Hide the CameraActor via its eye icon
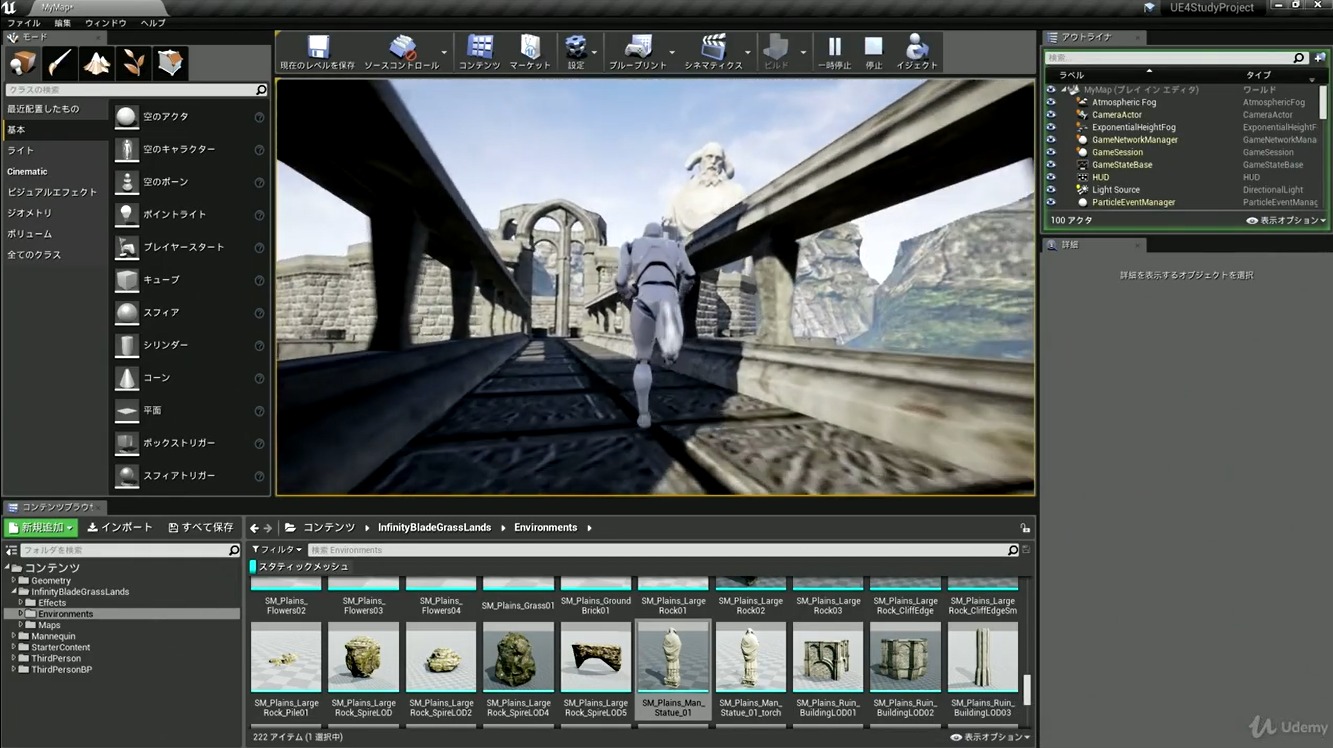Screen dimensions: 1333x748 (x=1051, y=115)
